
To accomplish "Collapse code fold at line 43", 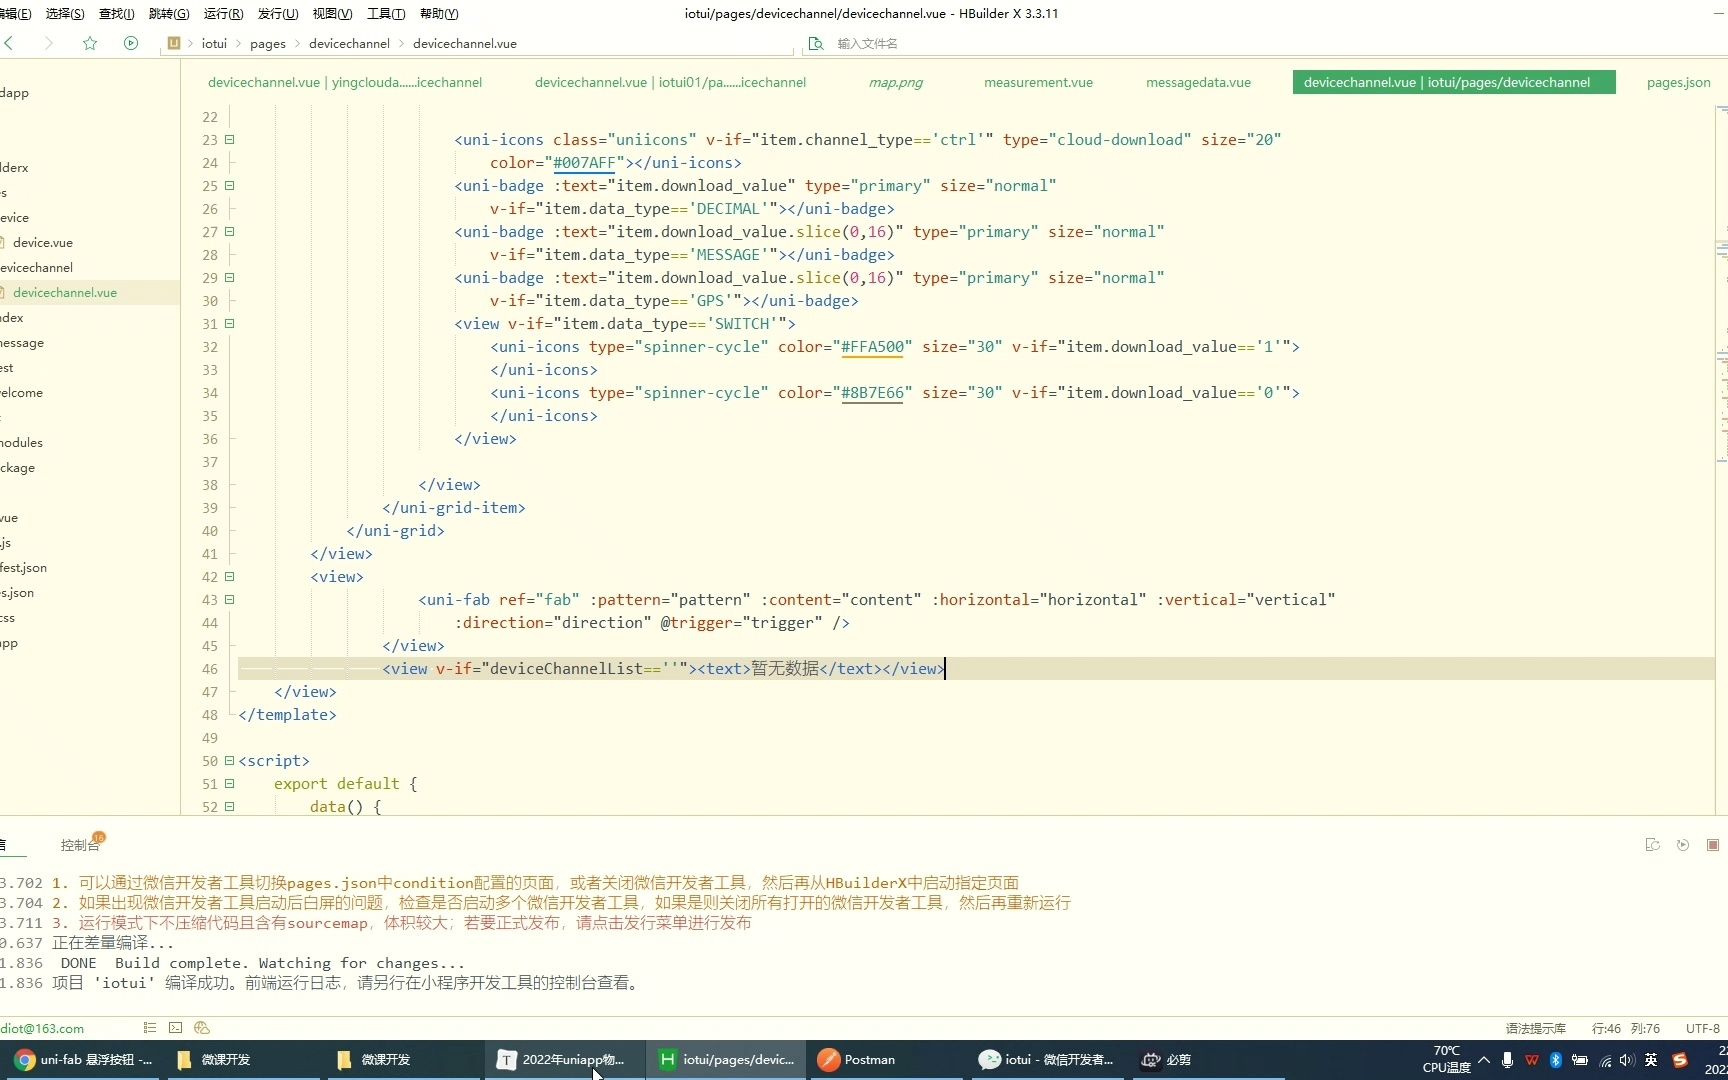I will [229, 600].
